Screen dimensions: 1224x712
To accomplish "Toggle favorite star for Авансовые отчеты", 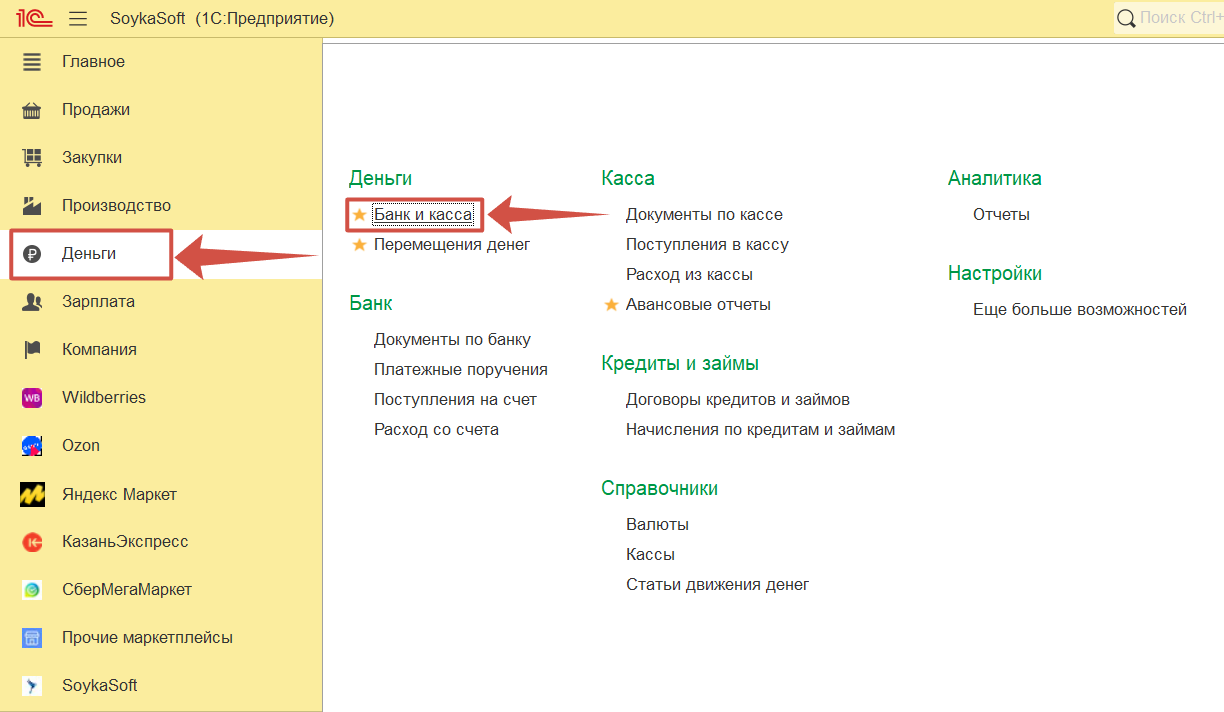I will click(612, 304).
